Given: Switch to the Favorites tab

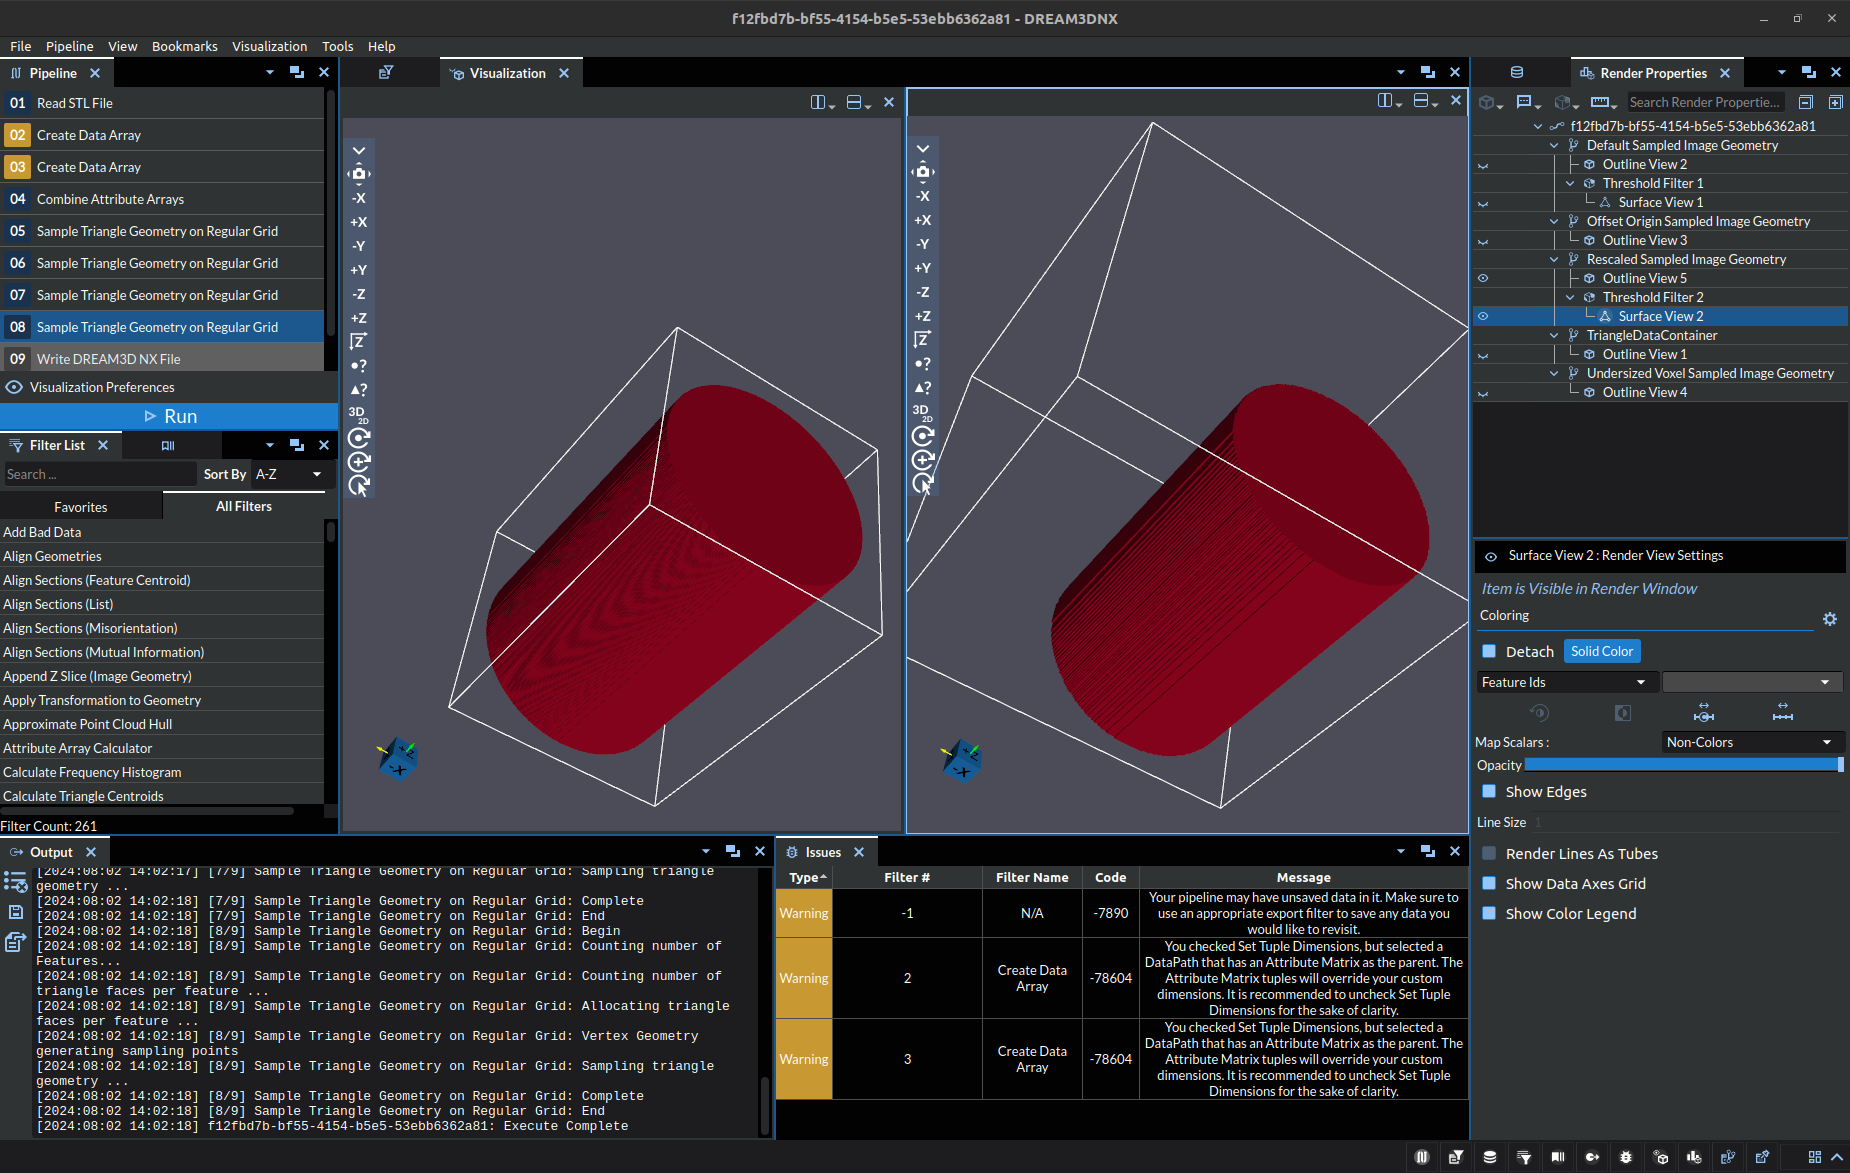Looking at the screenshot, I should coord(81,506).
